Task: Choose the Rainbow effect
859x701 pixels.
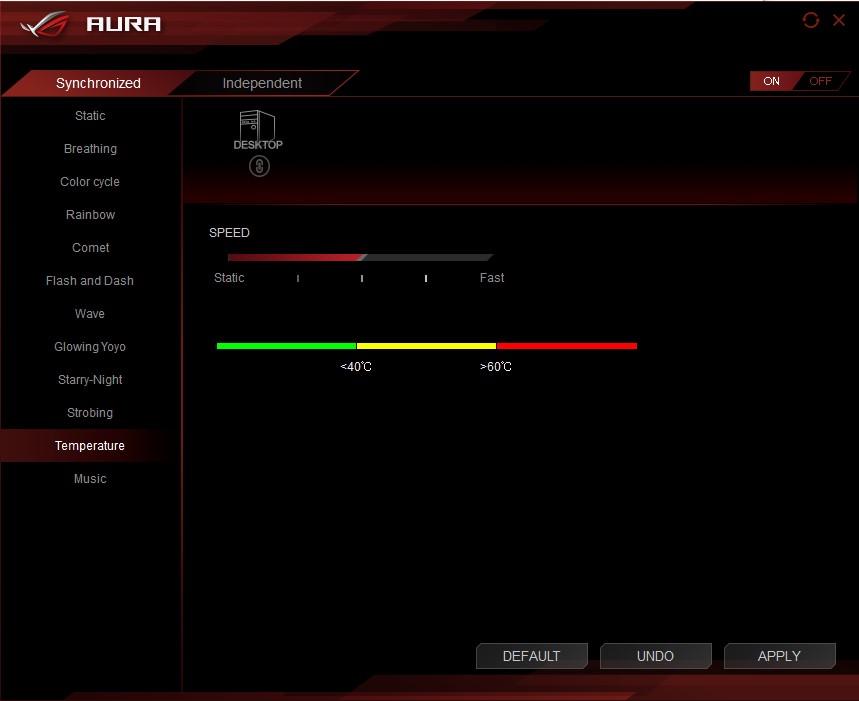Action: pyautogui.click(x=90, y=215)
